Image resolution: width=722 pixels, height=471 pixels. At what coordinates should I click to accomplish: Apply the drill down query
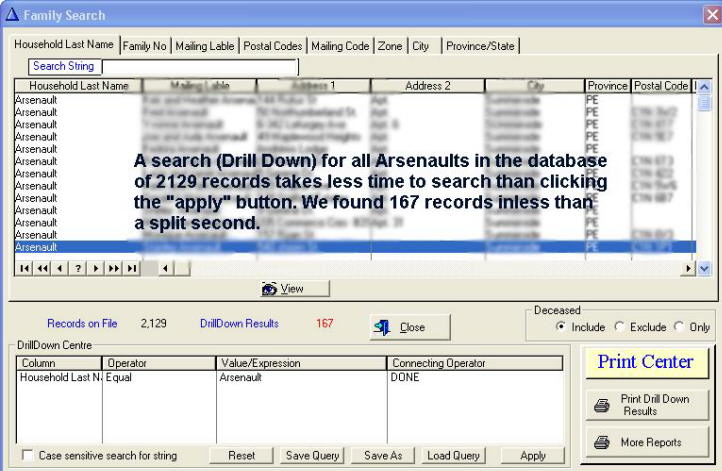(533, 455)
